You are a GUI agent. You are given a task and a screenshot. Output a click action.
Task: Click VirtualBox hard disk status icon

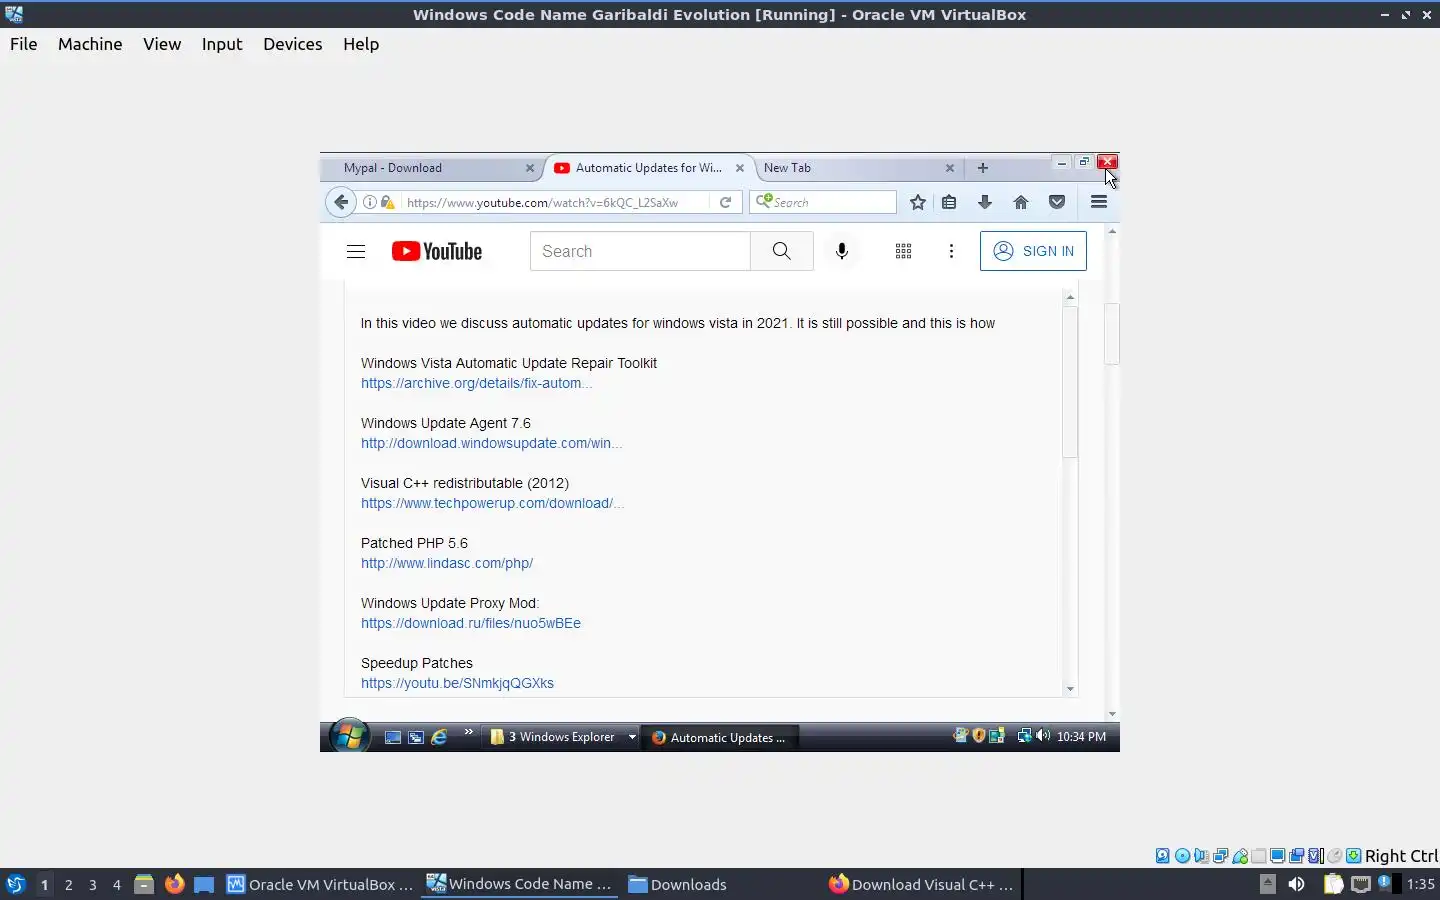coord(1163,856)
